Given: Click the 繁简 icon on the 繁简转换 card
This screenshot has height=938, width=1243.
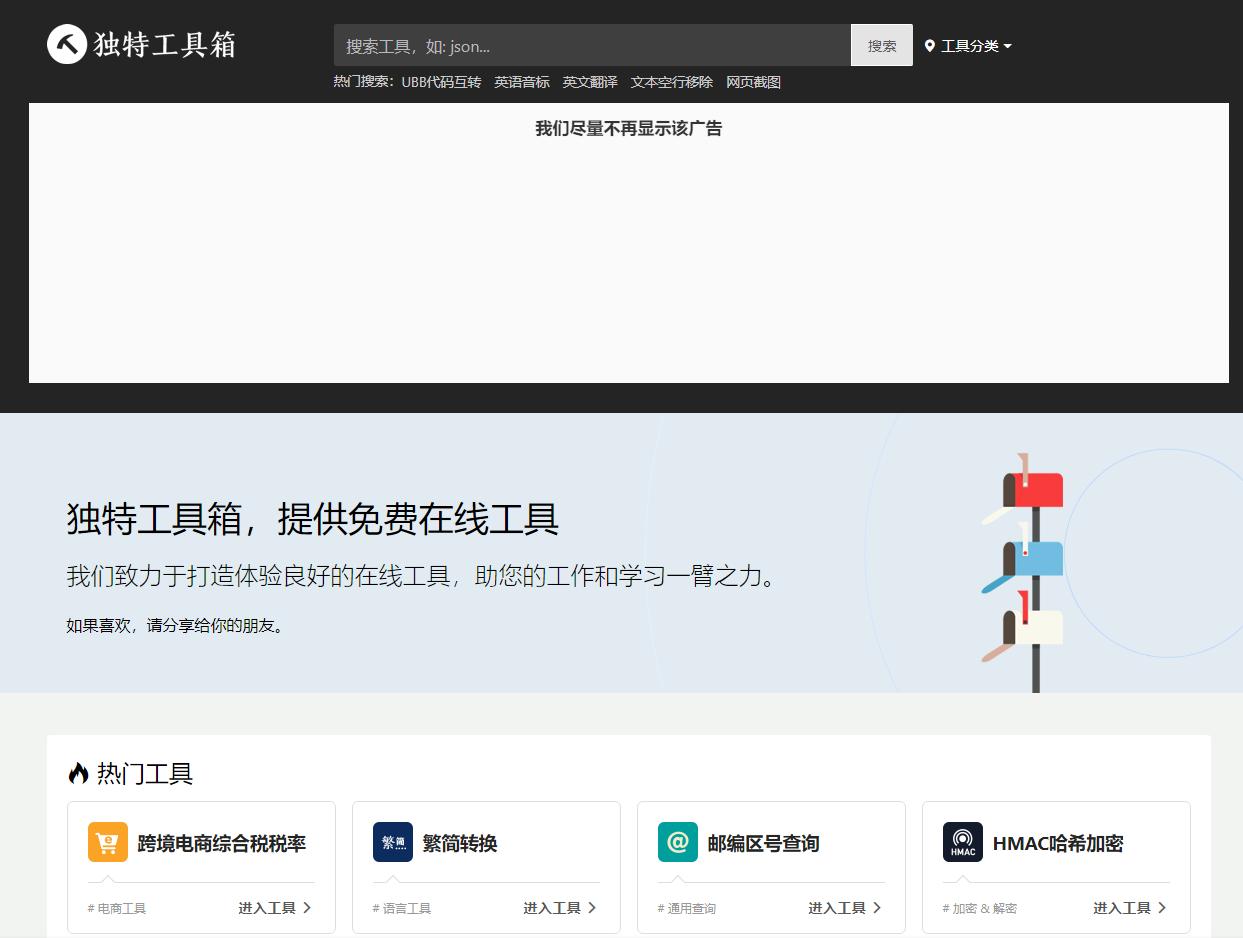Looking at the screenshot, I should point(393,842).
